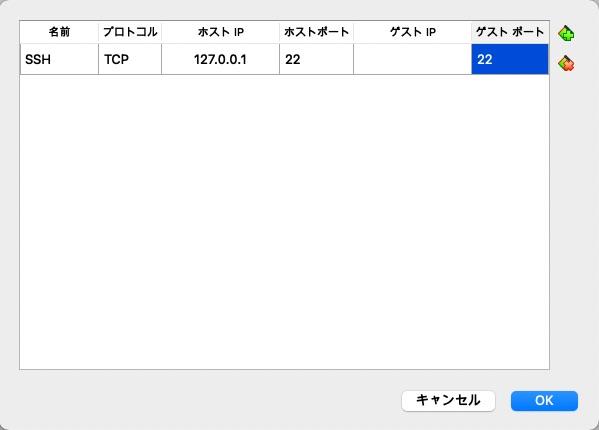
Task: Select the highlighted guest port 22 cell
Action: tap(510, 59)
